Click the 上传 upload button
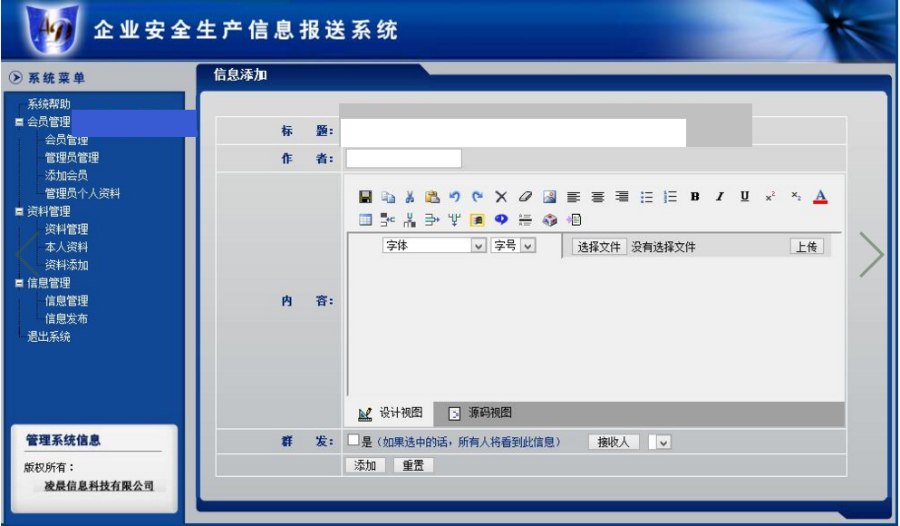The width and height of the screenshot is (900, 526). click(806, 246)
